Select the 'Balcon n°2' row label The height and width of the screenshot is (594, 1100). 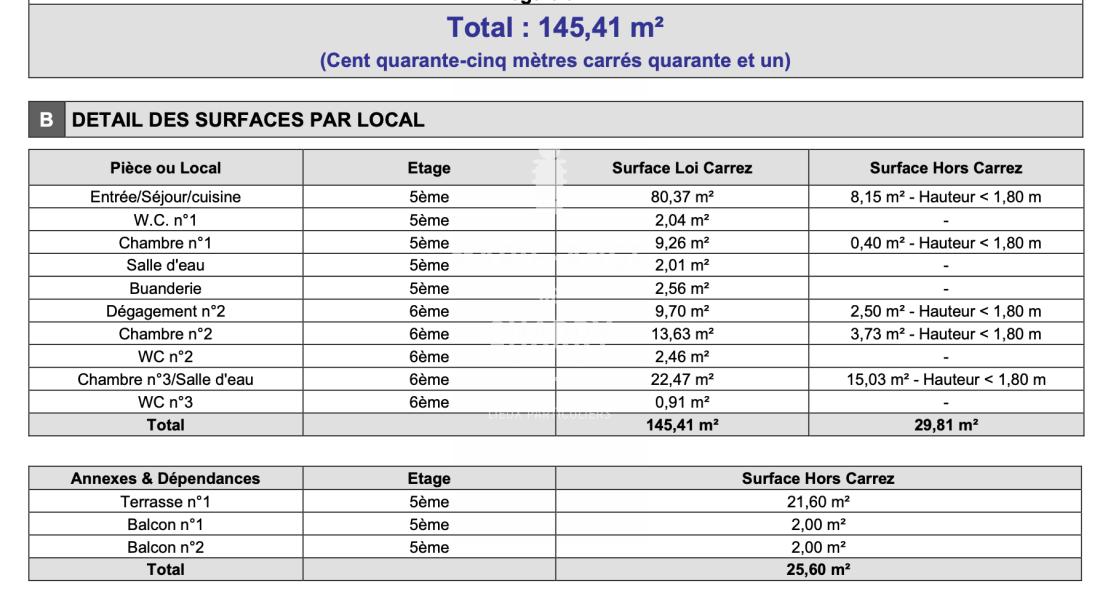tap(166, 547)
